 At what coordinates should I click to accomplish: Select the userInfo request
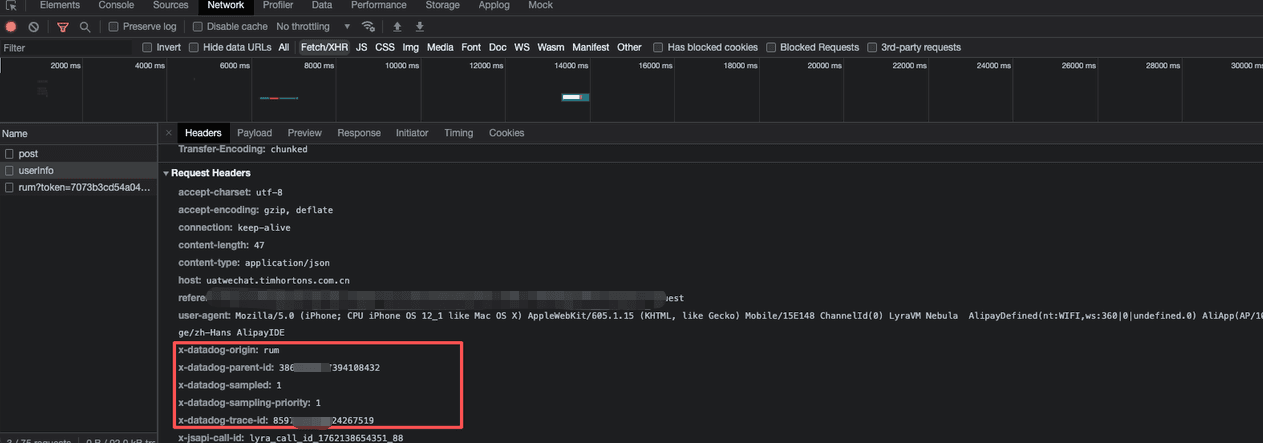coord(36,171)
